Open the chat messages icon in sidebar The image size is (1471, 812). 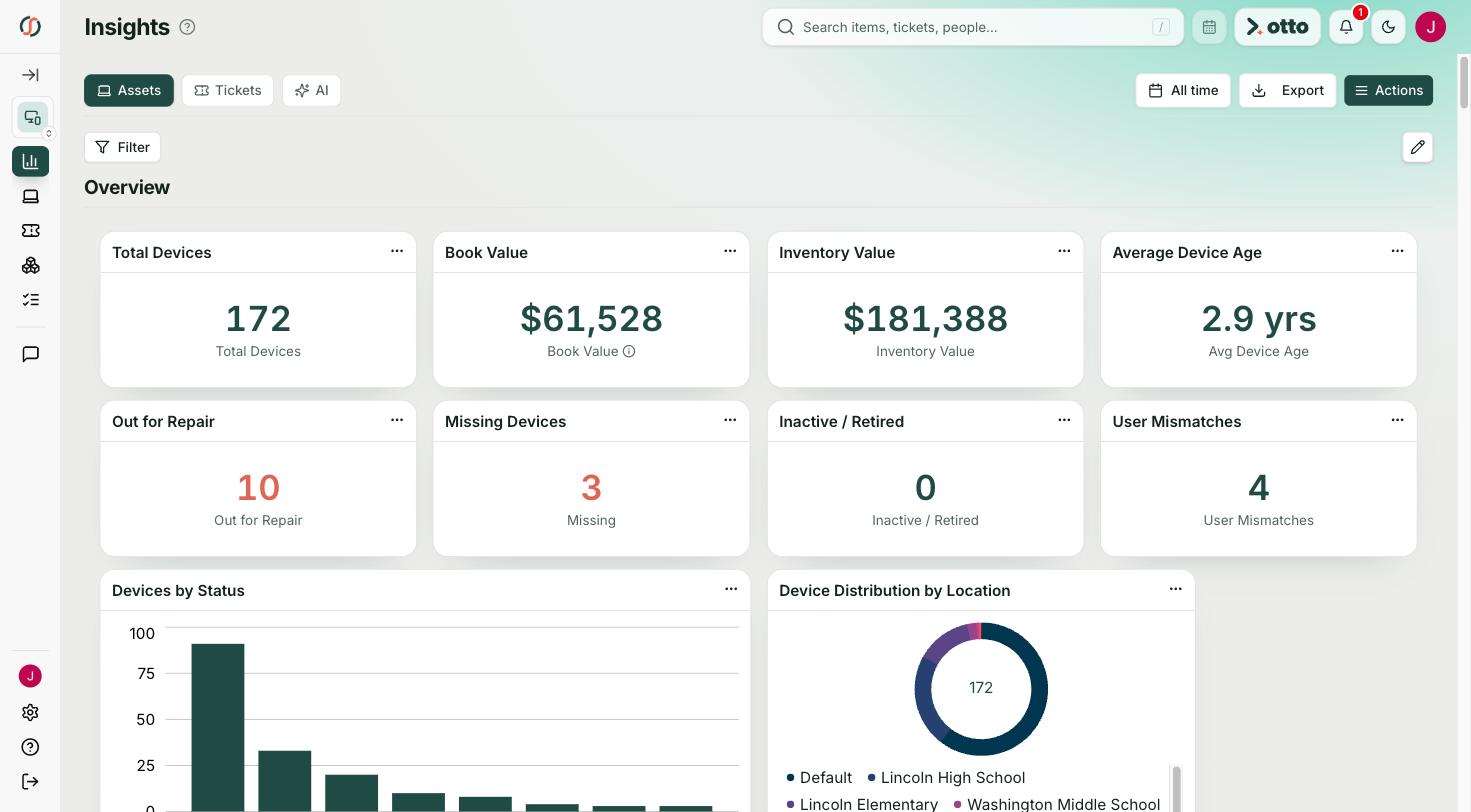[30, 354]
